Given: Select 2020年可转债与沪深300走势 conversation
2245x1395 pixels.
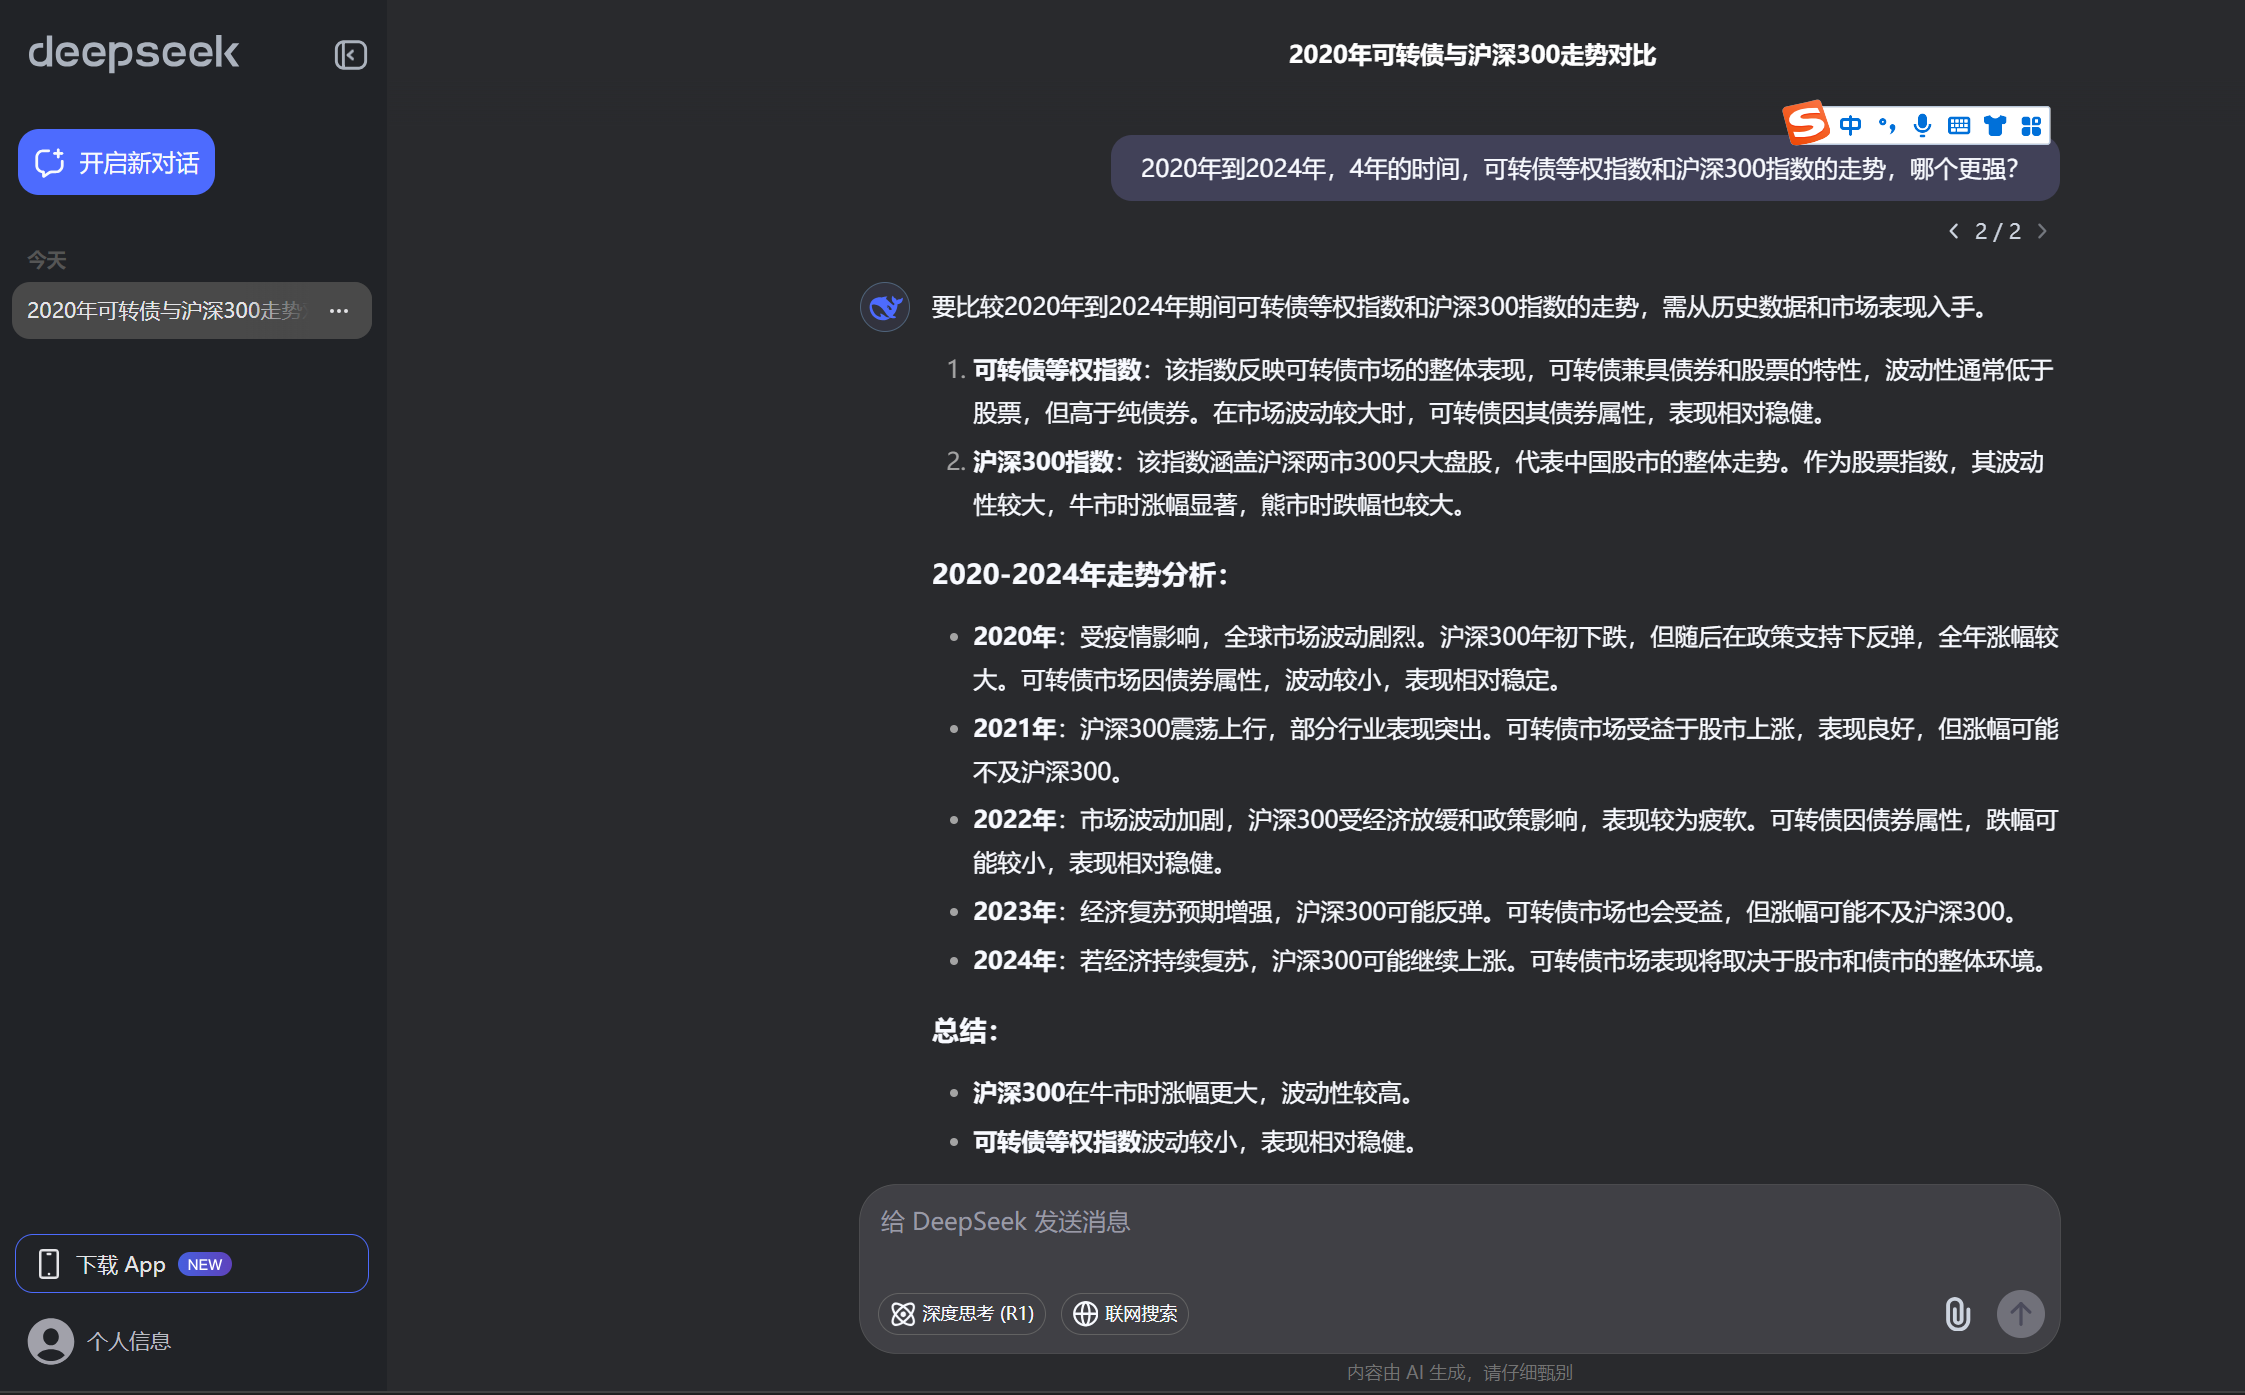Looking at the screenshot, I should click(165, 311).
